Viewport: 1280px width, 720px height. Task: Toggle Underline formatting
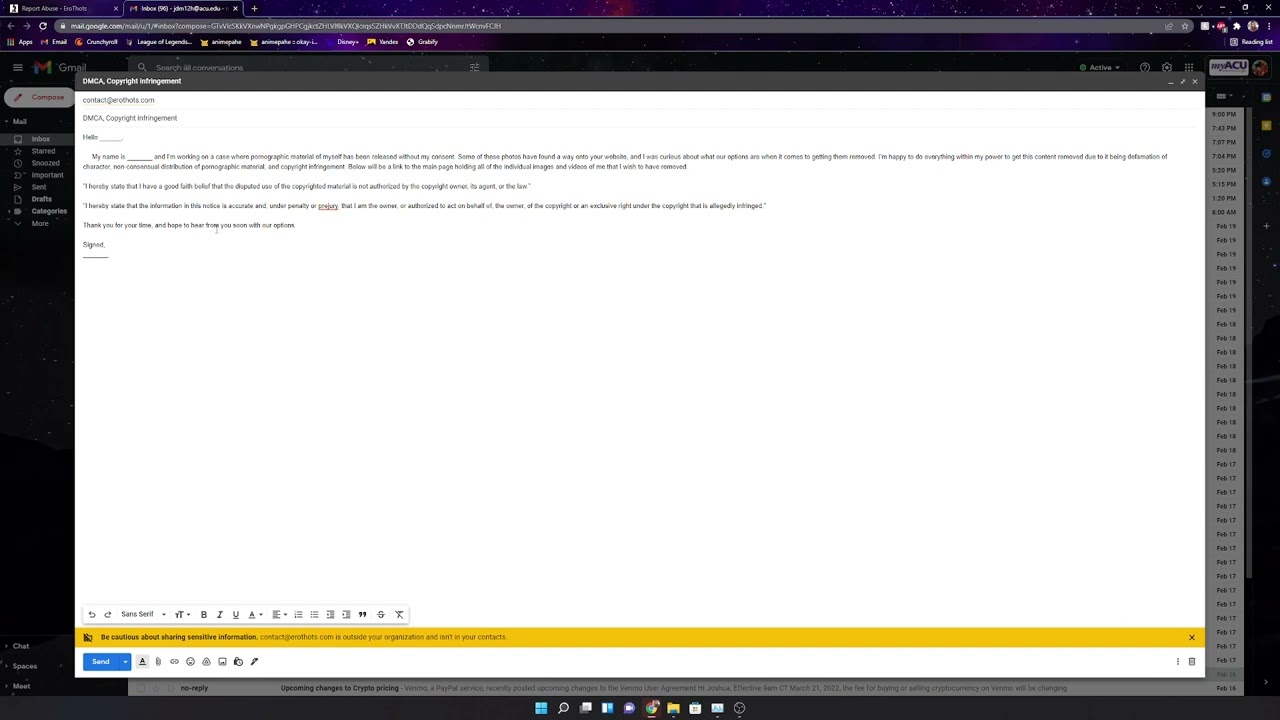pos(236,615)
